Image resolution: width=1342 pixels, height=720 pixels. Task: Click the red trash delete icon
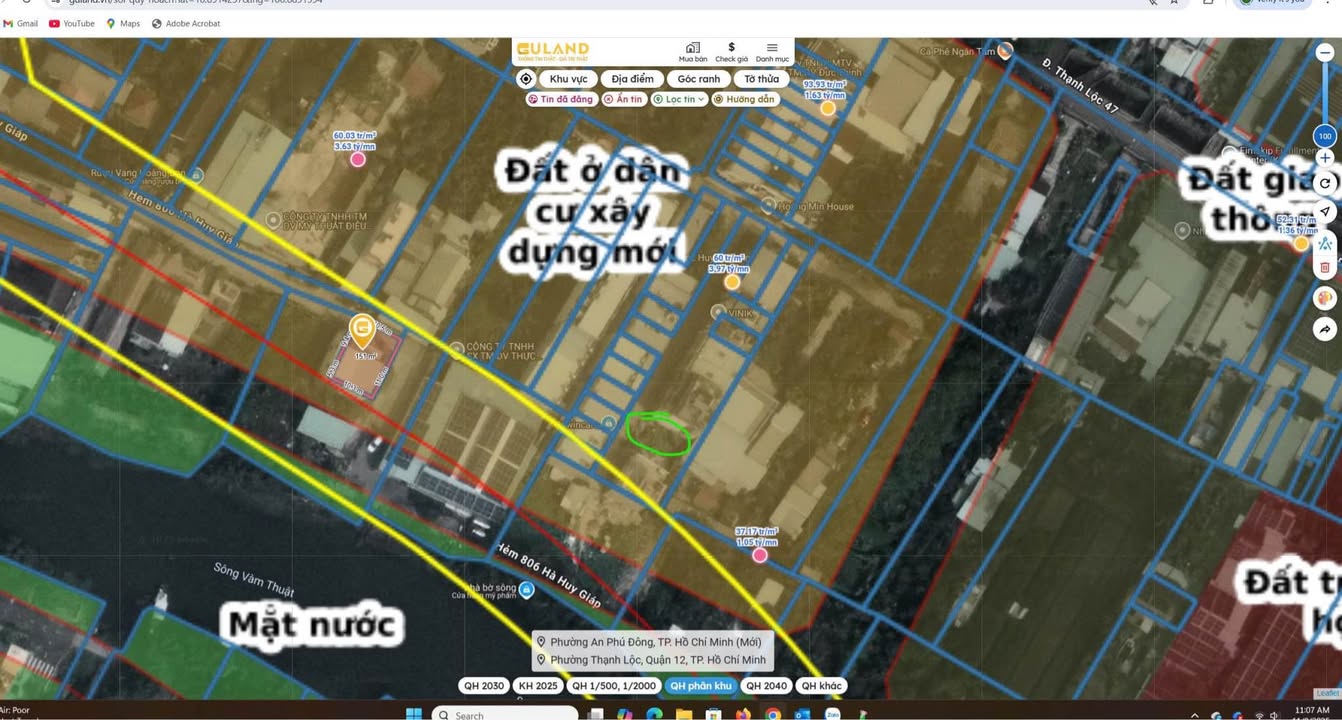[x=1325, y=267]
